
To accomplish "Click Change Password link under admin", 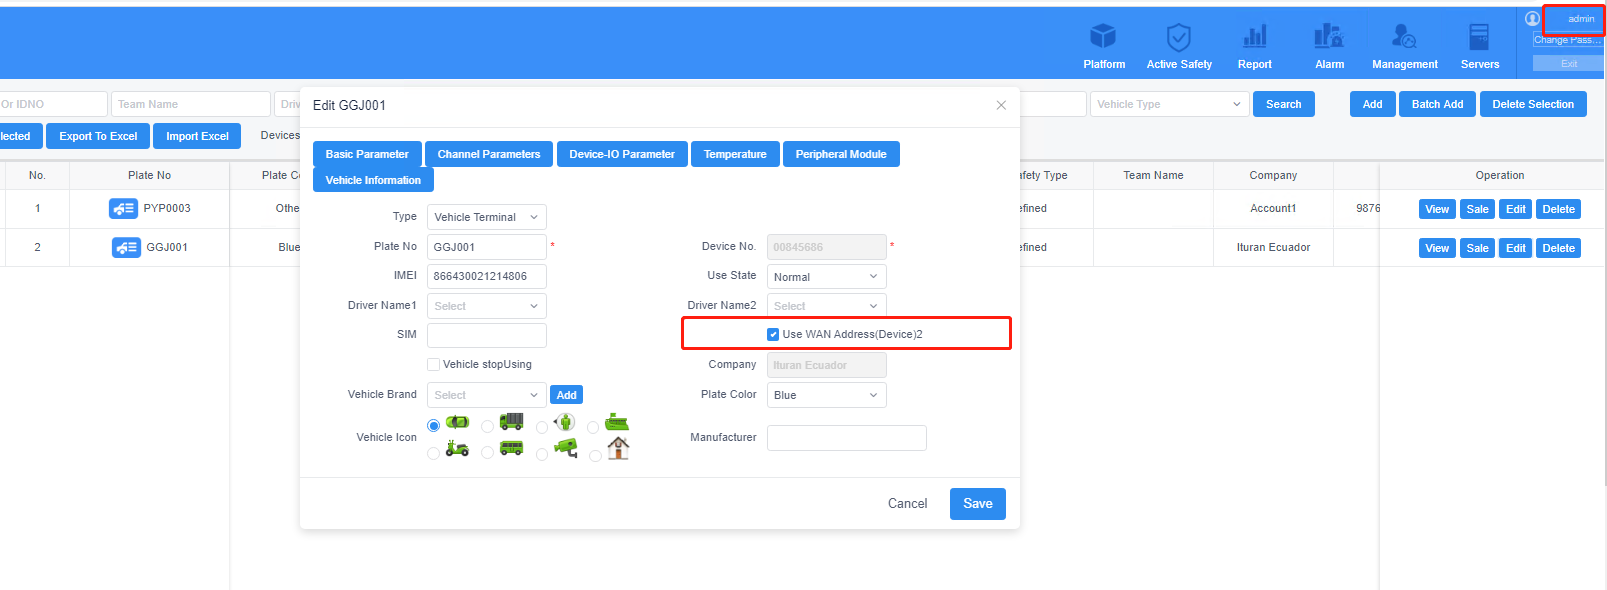I will [x=1568, y=40].
